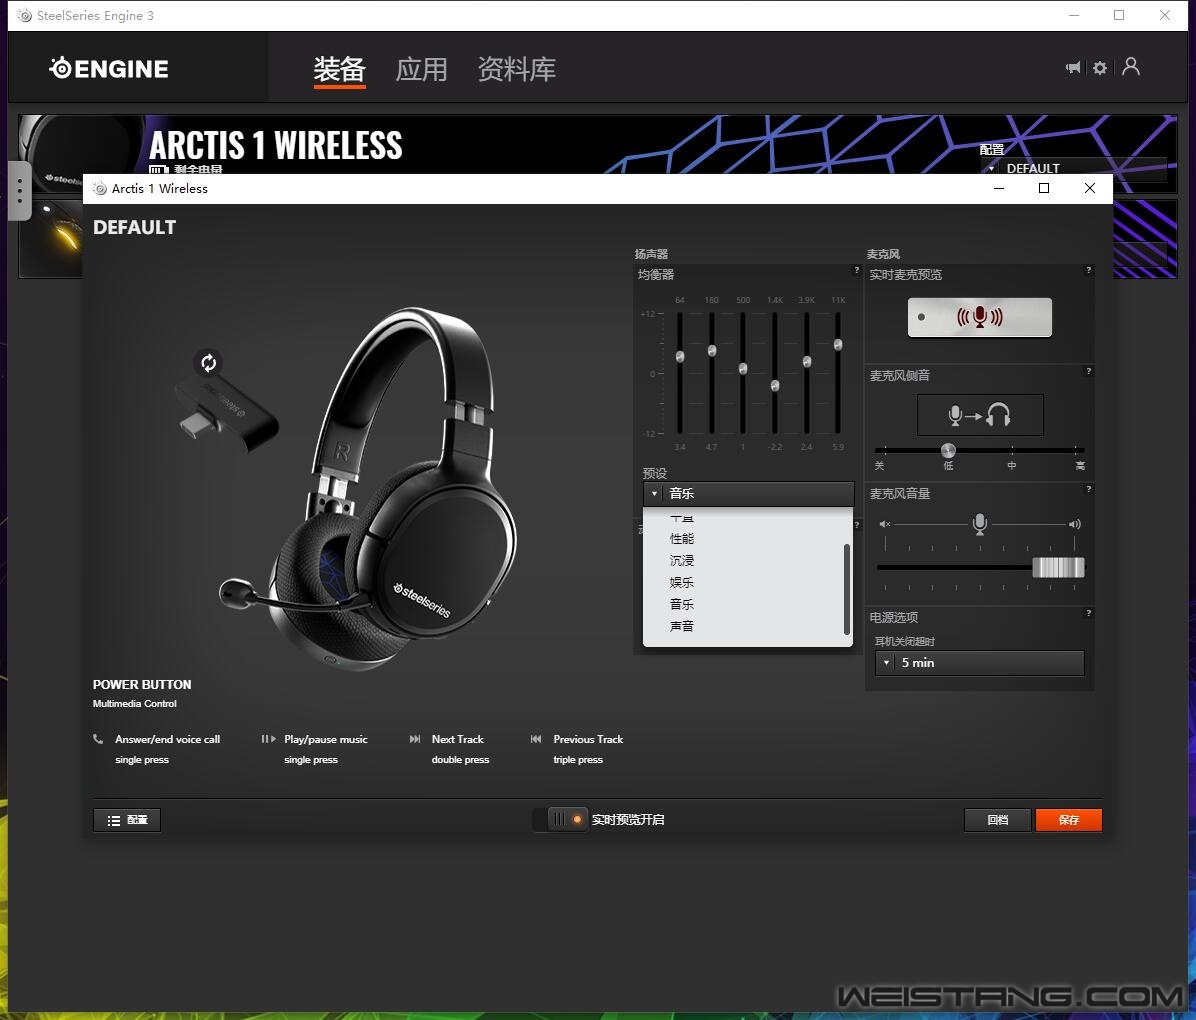This screenshot has width=1196, height=1020.
Task: Click the equalizer help question mark
Action: (x=857, y=270)
